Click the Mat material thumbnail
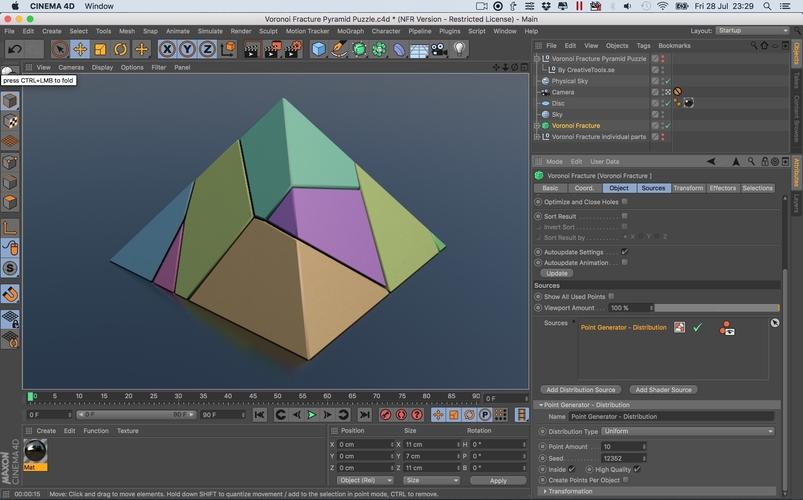803x500 pixels. 35,451
